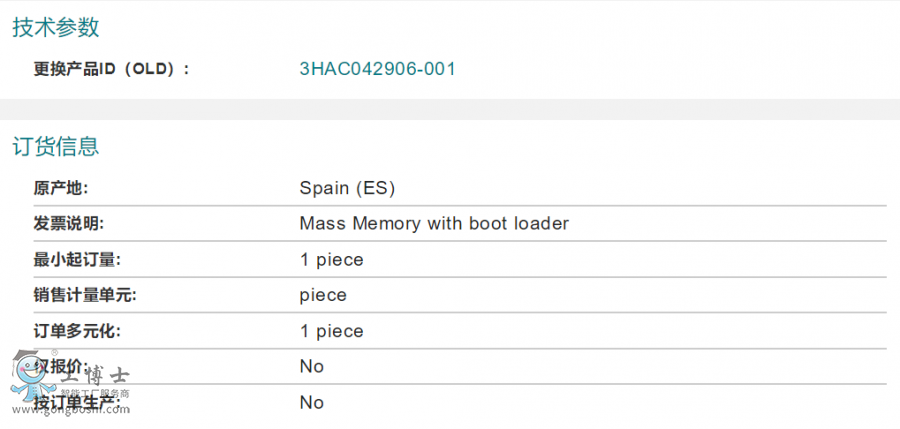Select the 技术参数 section heading
Screen dimensions: 900x429
[x=56, y=27]
